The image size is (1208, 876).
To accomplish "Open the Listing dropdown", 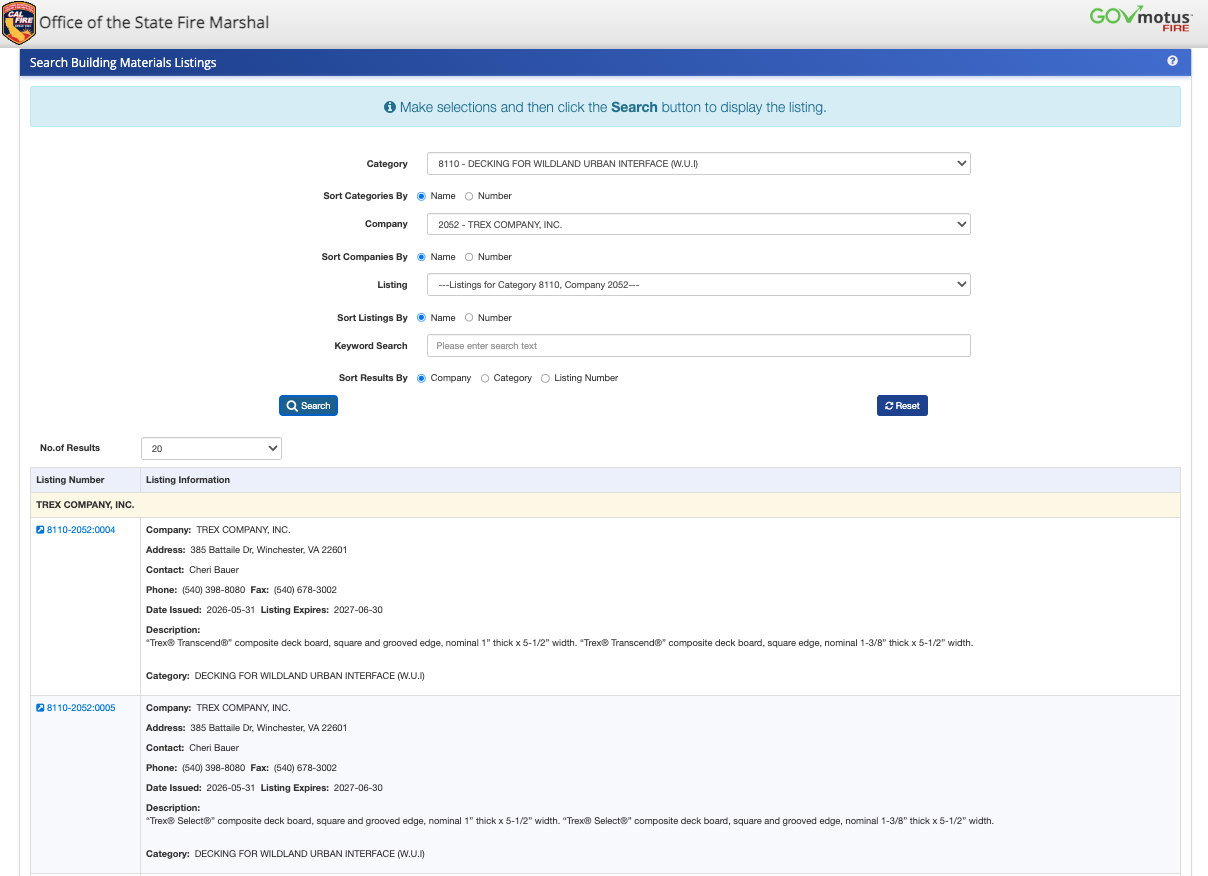I will click(x=698, y=285).
